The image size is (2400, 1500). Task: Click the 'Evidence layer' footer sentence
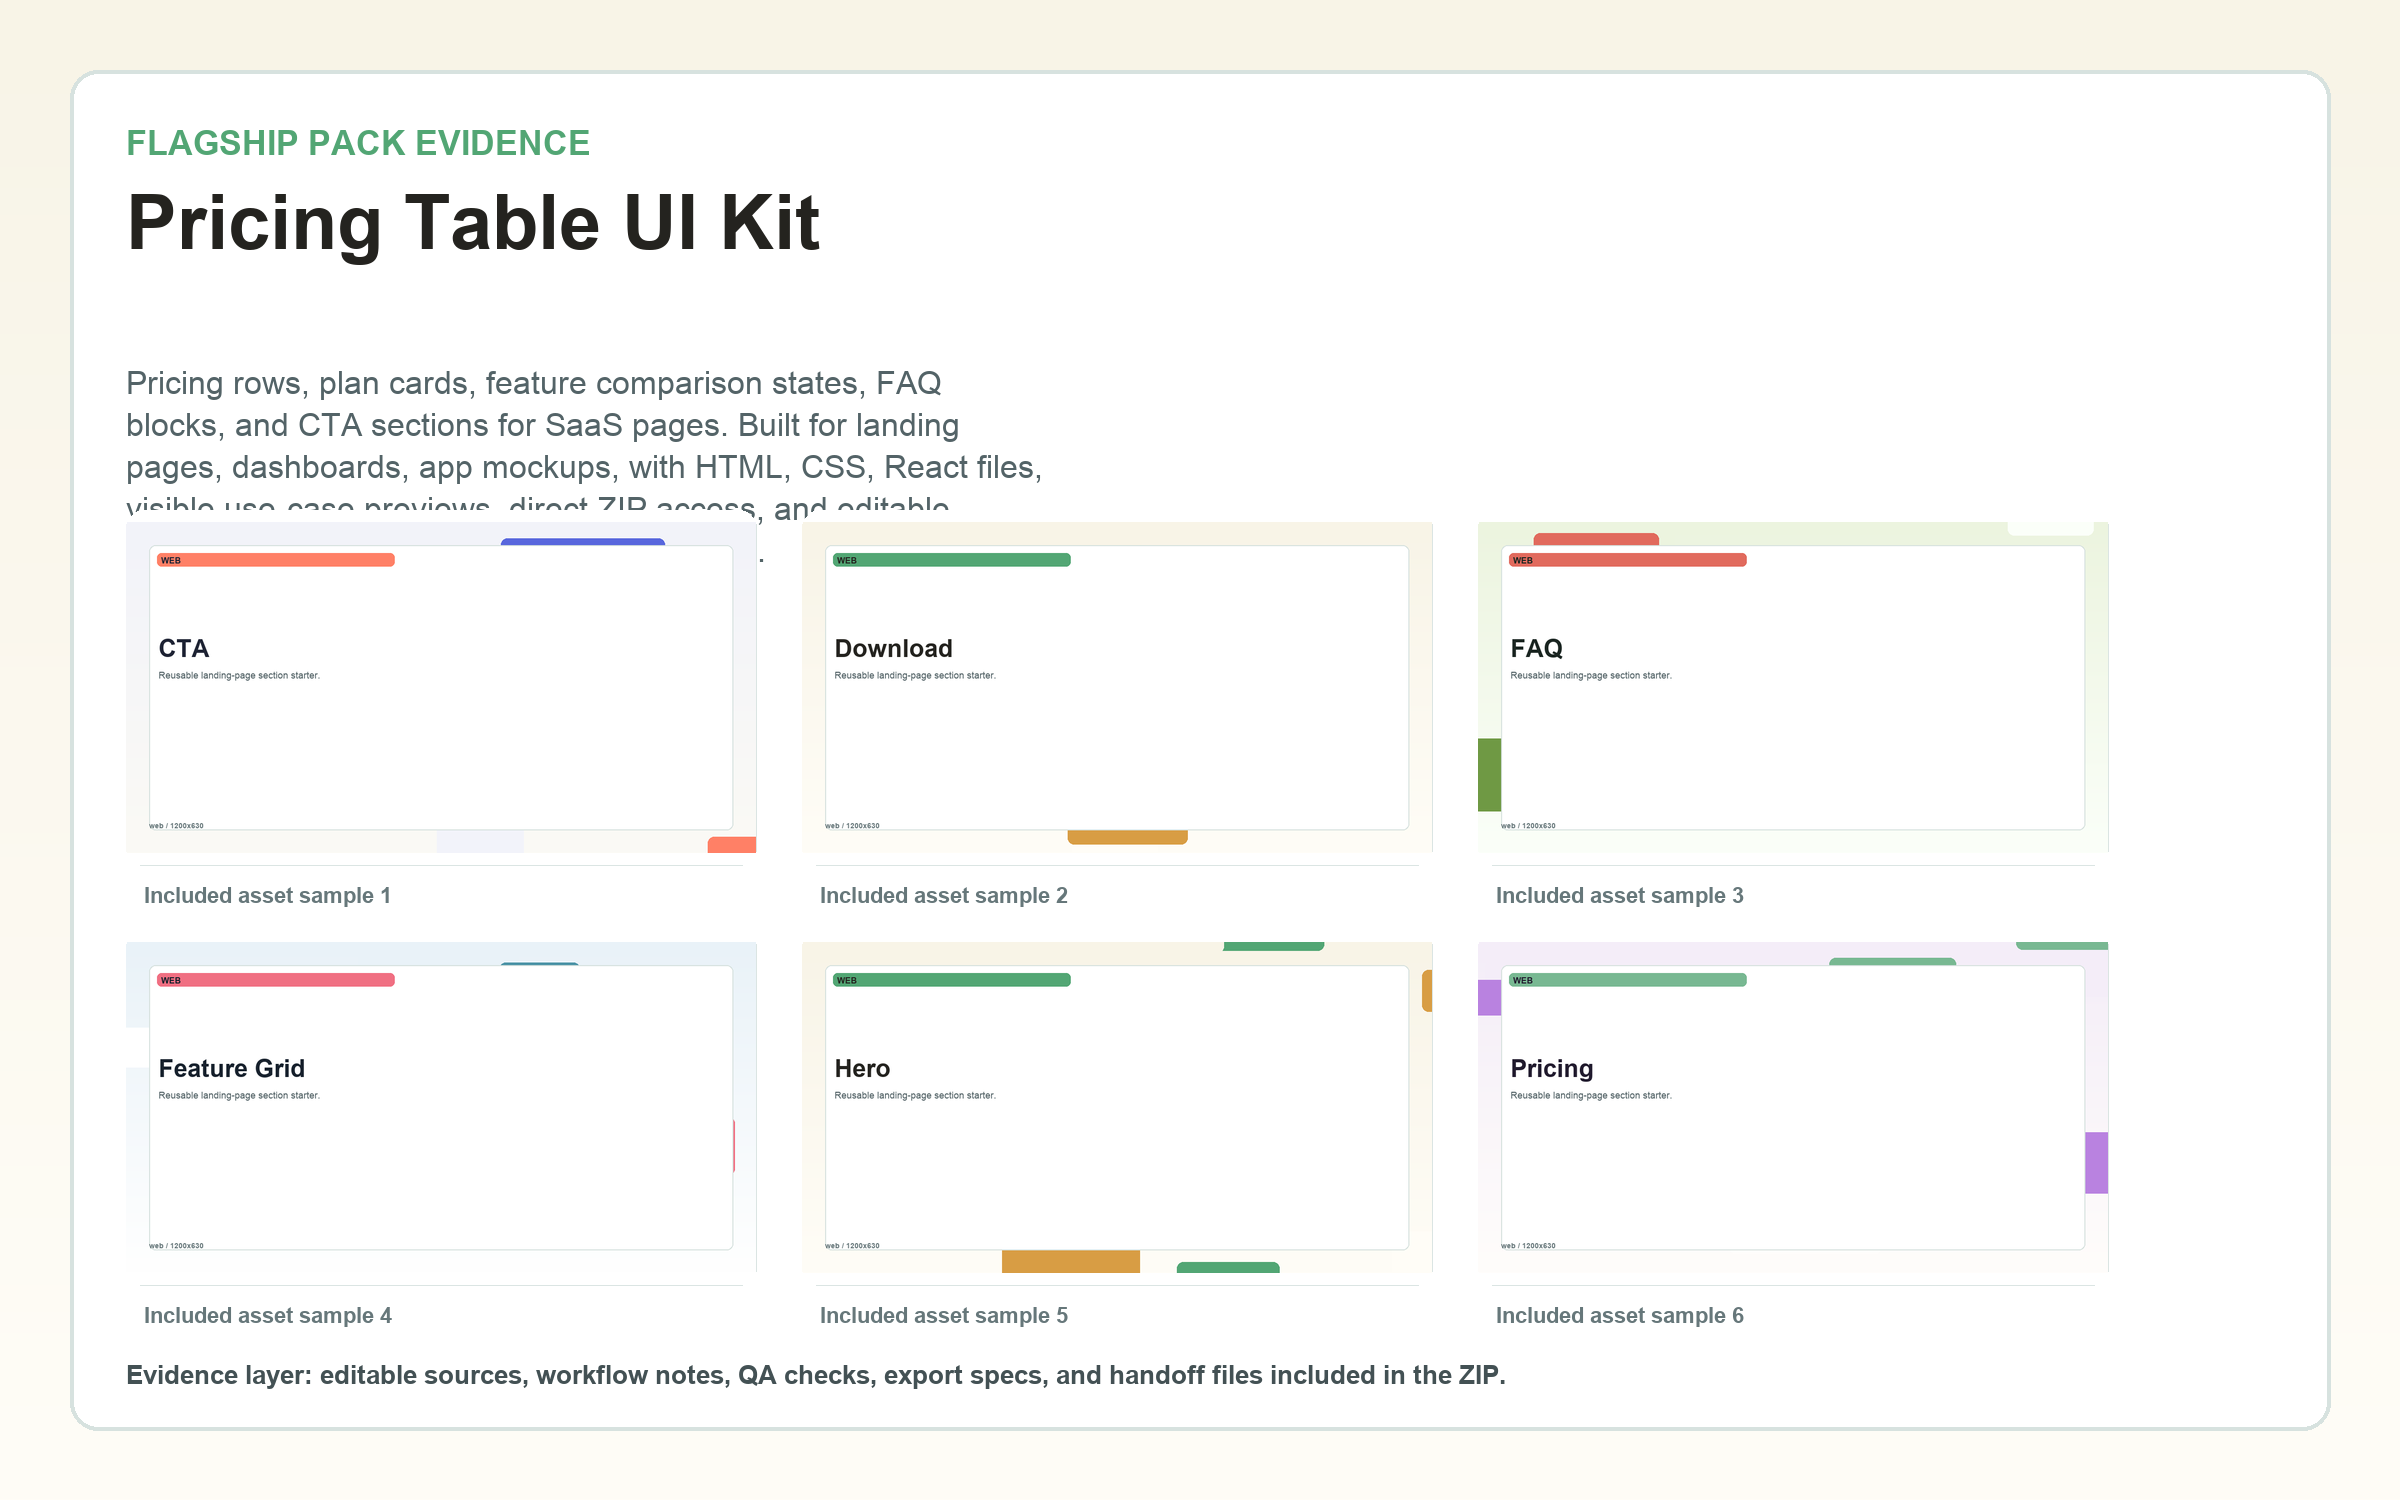click(816, 1376)
